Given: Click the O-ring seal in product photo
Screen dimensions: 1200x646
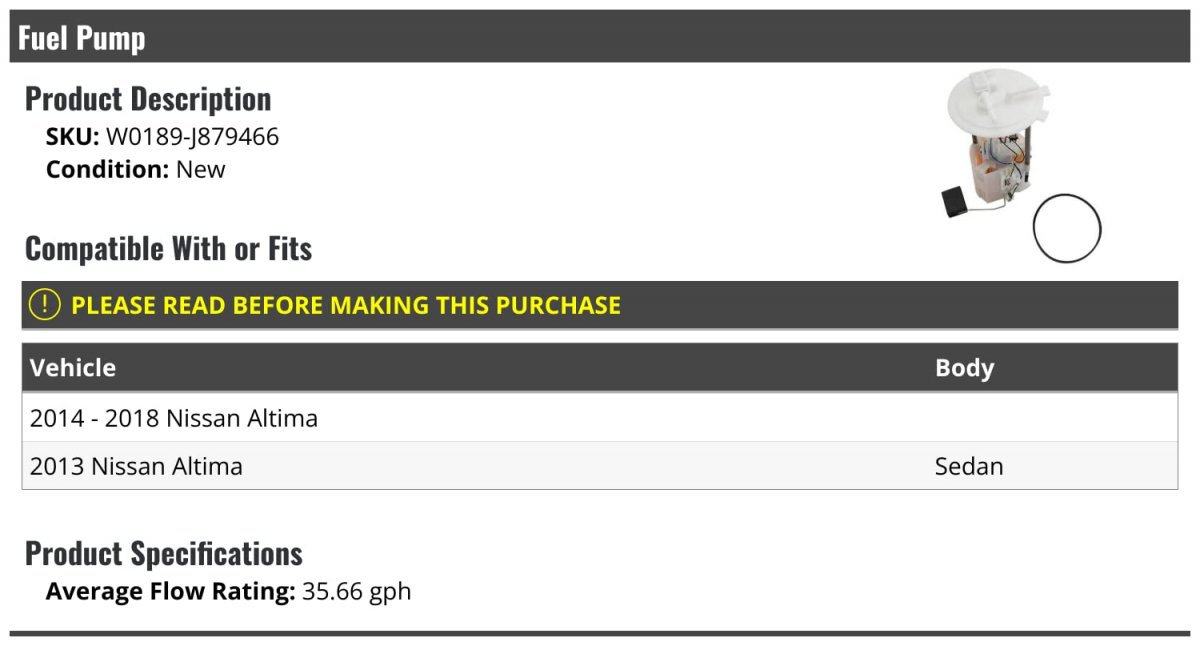Looking at the screenshot, I should [x=1066, y=228].
